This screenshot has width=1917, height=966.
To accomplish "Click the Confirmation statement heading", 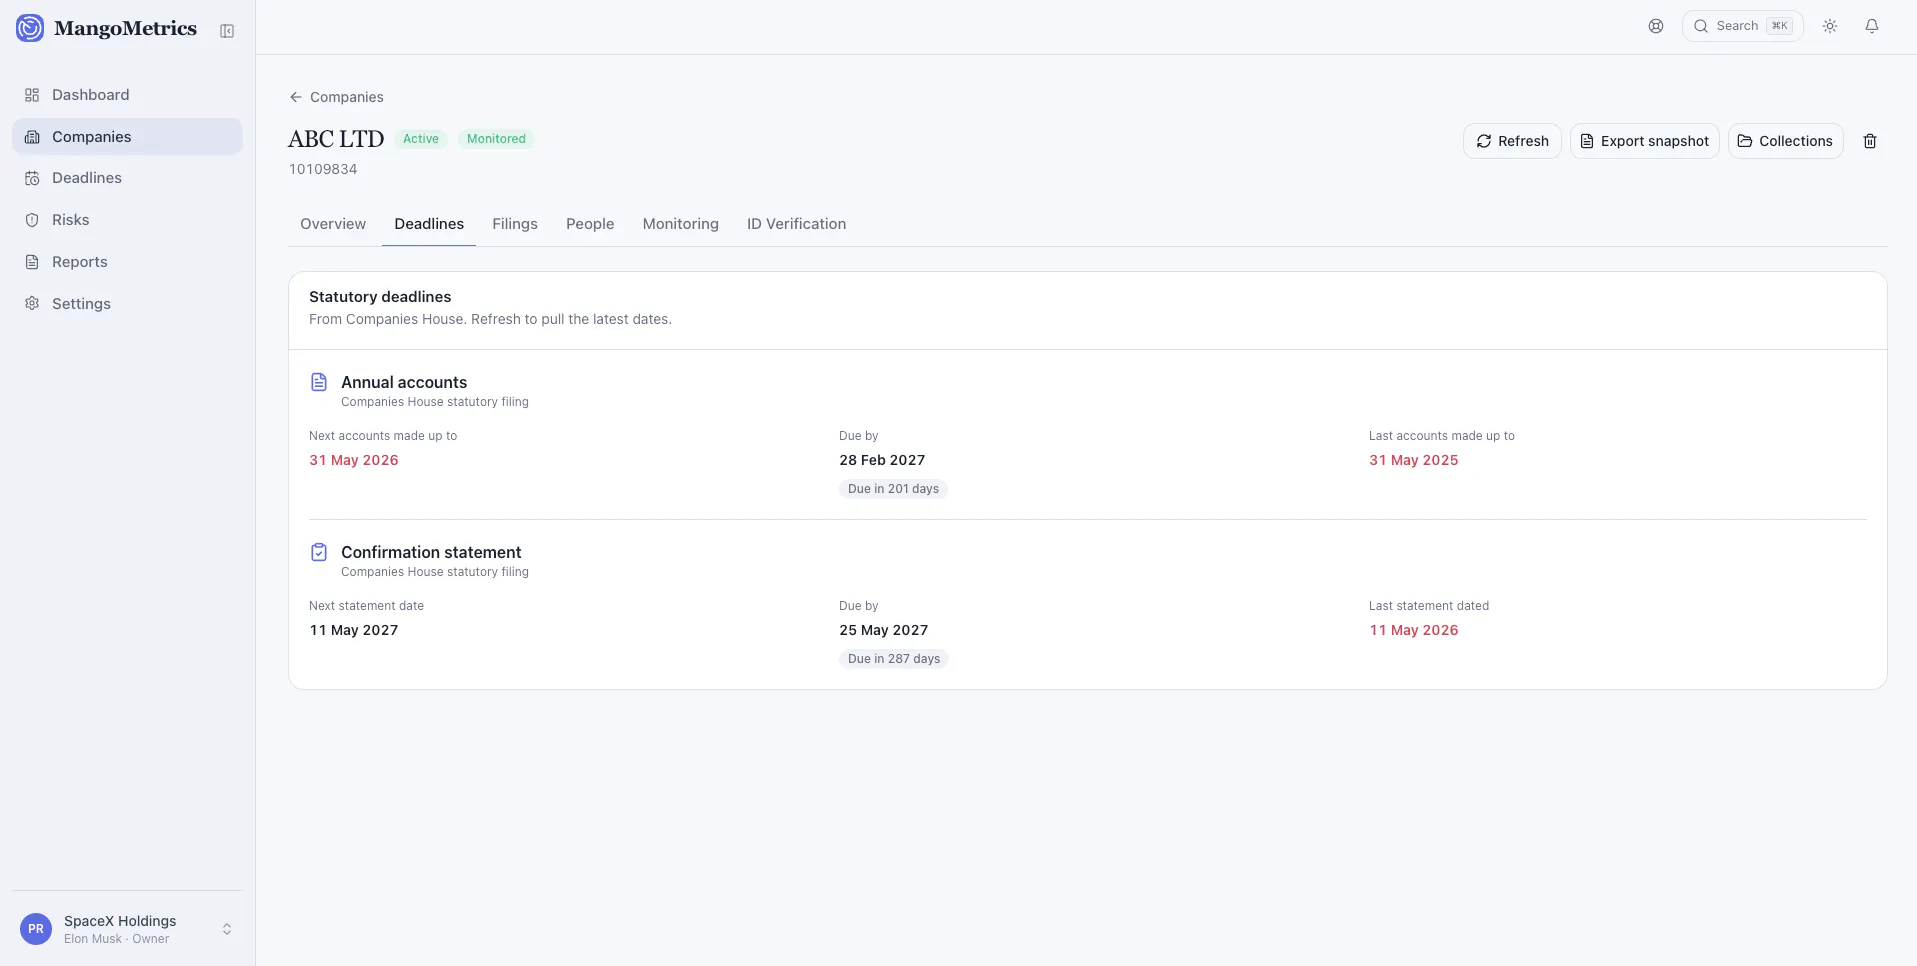I will coord(431,552).
